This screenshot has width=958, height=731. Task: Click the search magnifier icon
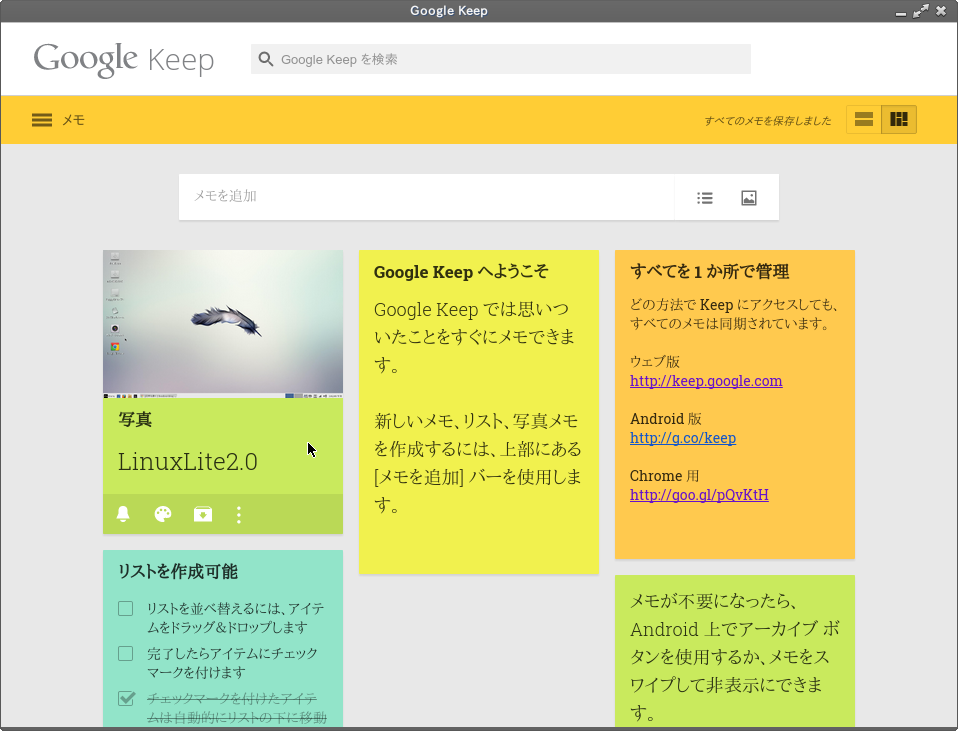click(x=266, y=59)
